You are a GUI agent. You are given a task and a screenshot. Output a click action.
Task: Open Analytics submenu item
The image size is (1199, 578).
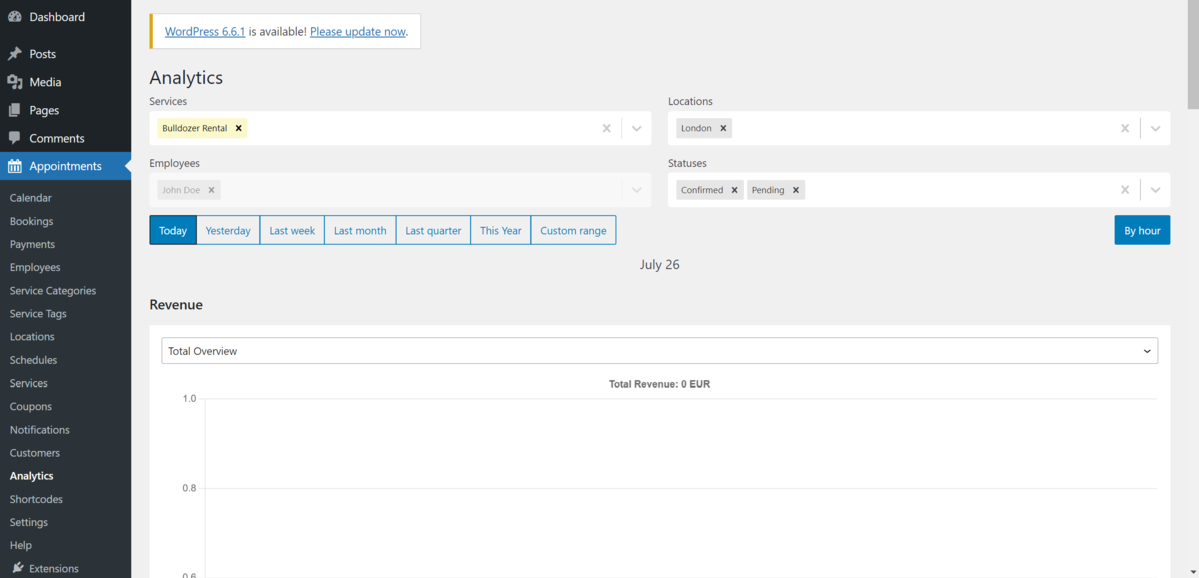pos(31,476)
